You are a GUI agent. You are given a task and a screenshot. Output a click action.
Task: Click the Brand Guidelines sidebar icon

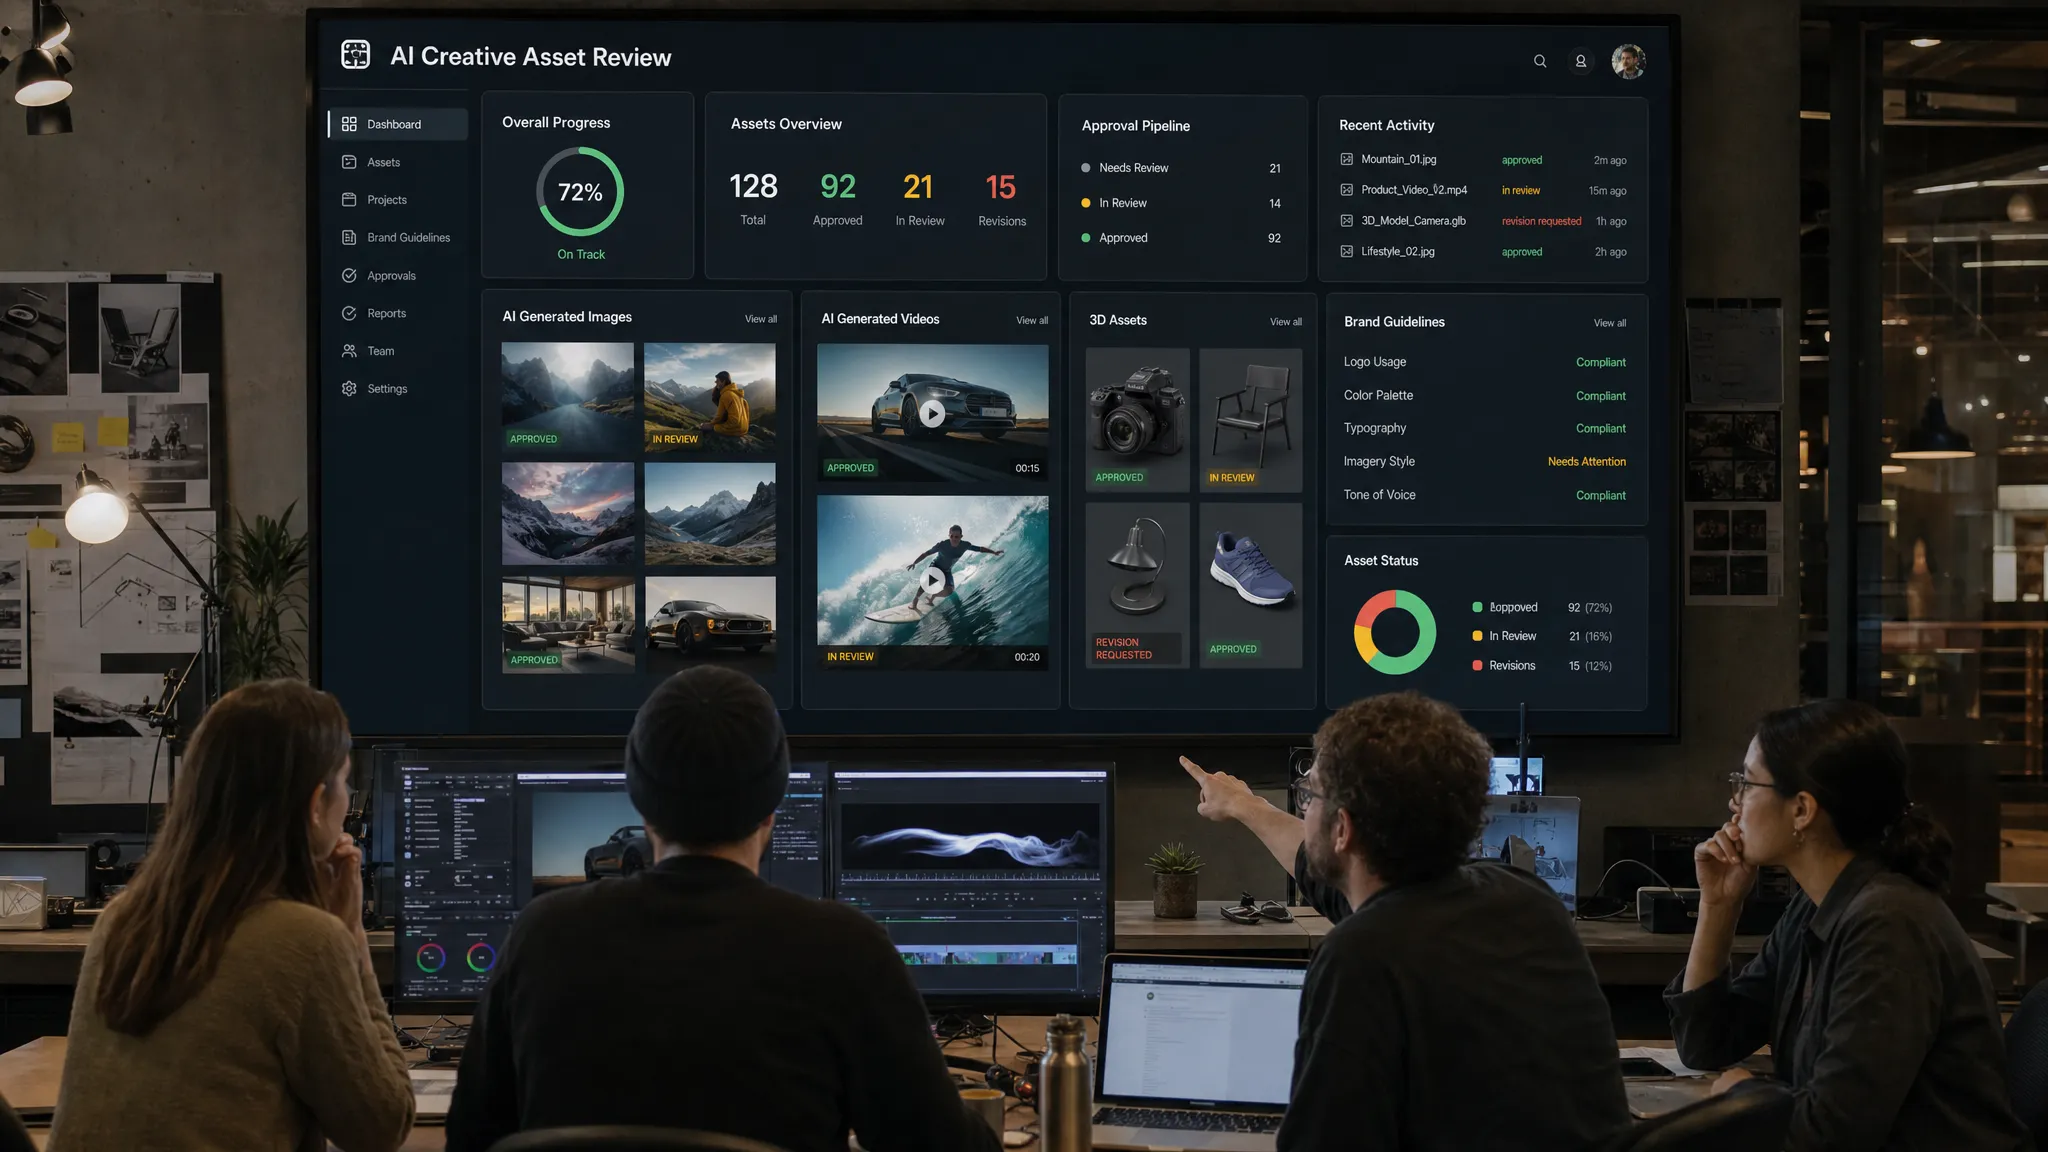tap(349, 237)
